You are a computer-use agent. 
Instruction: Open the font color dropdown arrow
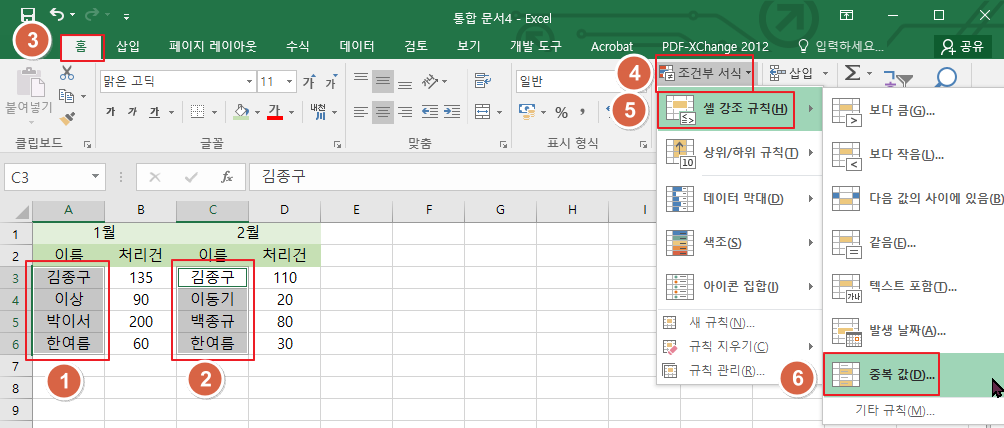pos(293,113)
